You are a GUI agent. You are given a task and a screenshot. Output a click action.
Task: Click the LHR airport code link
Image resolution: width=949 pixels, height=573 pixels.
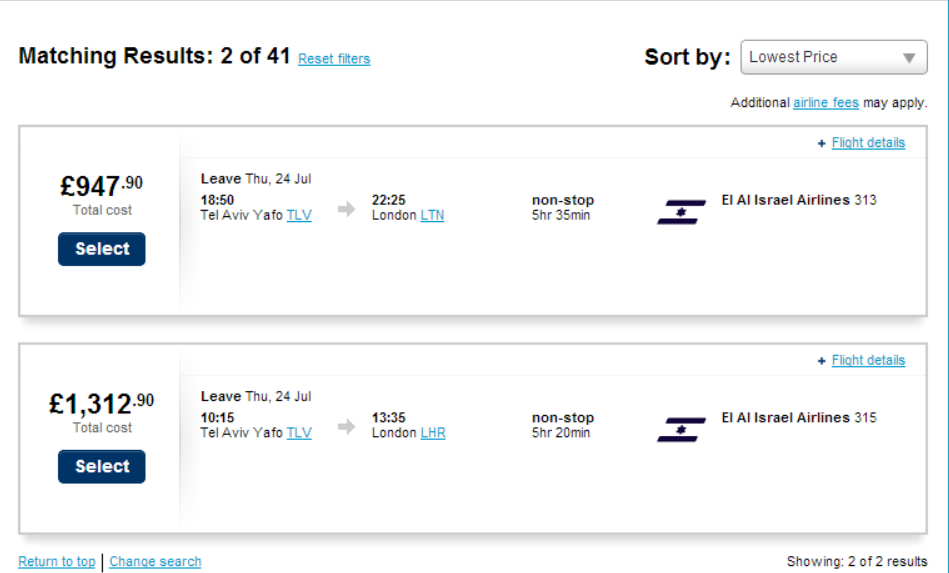433,433
